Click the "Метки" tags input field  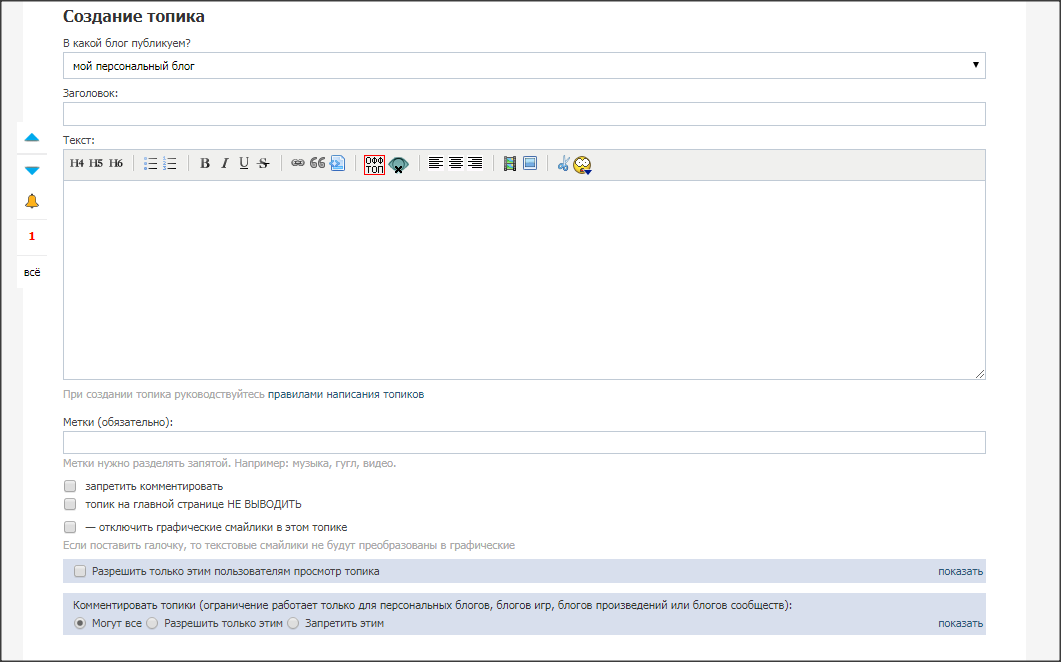click(x=523, y=443)
